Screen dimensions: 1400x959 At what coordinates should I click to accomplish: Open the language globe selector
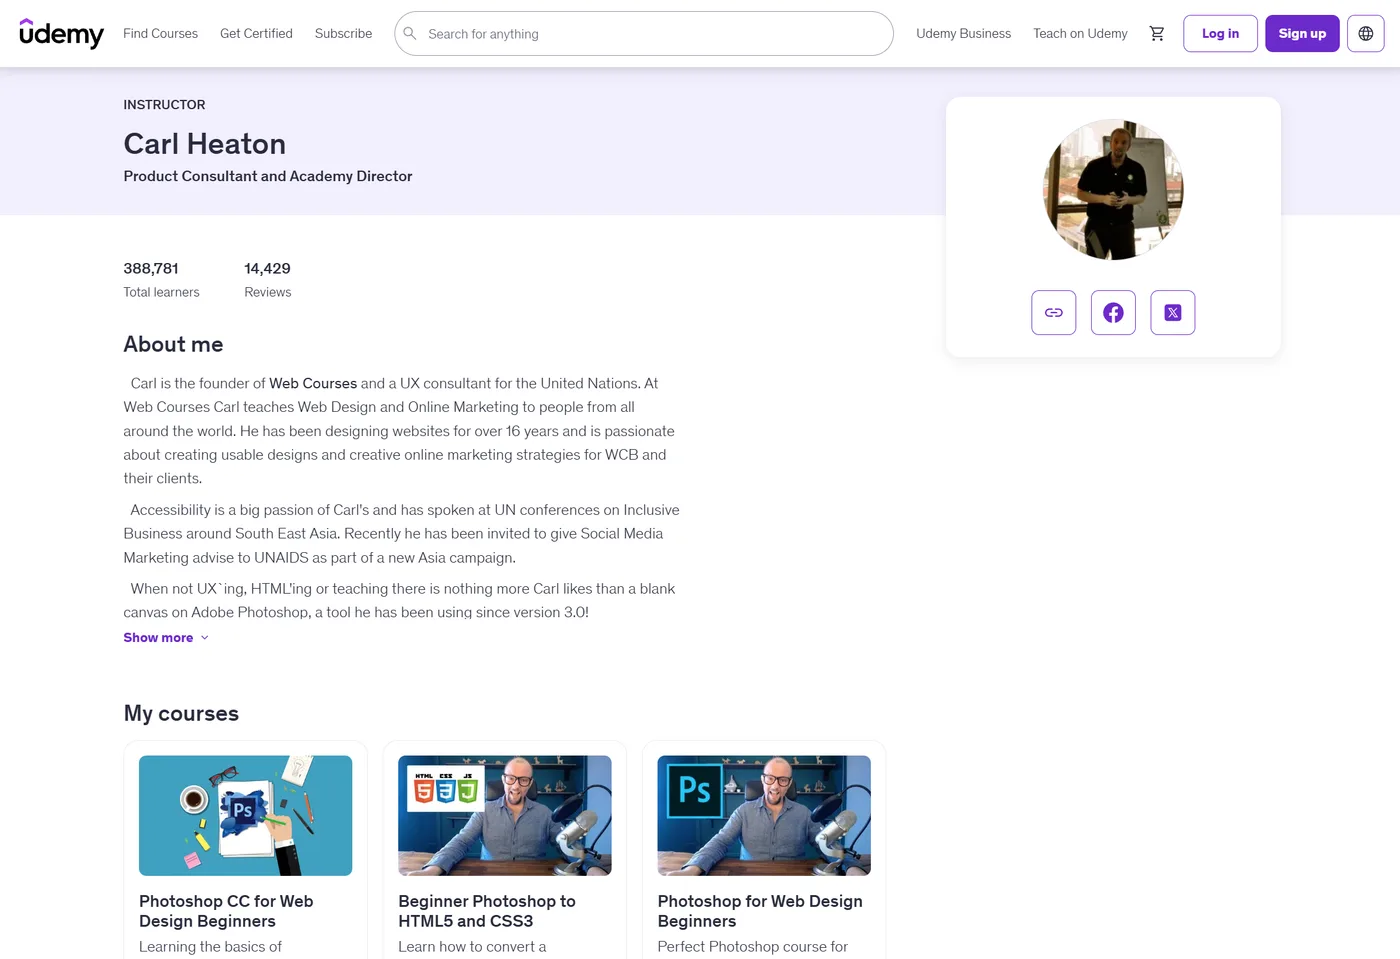(1366, 34)
